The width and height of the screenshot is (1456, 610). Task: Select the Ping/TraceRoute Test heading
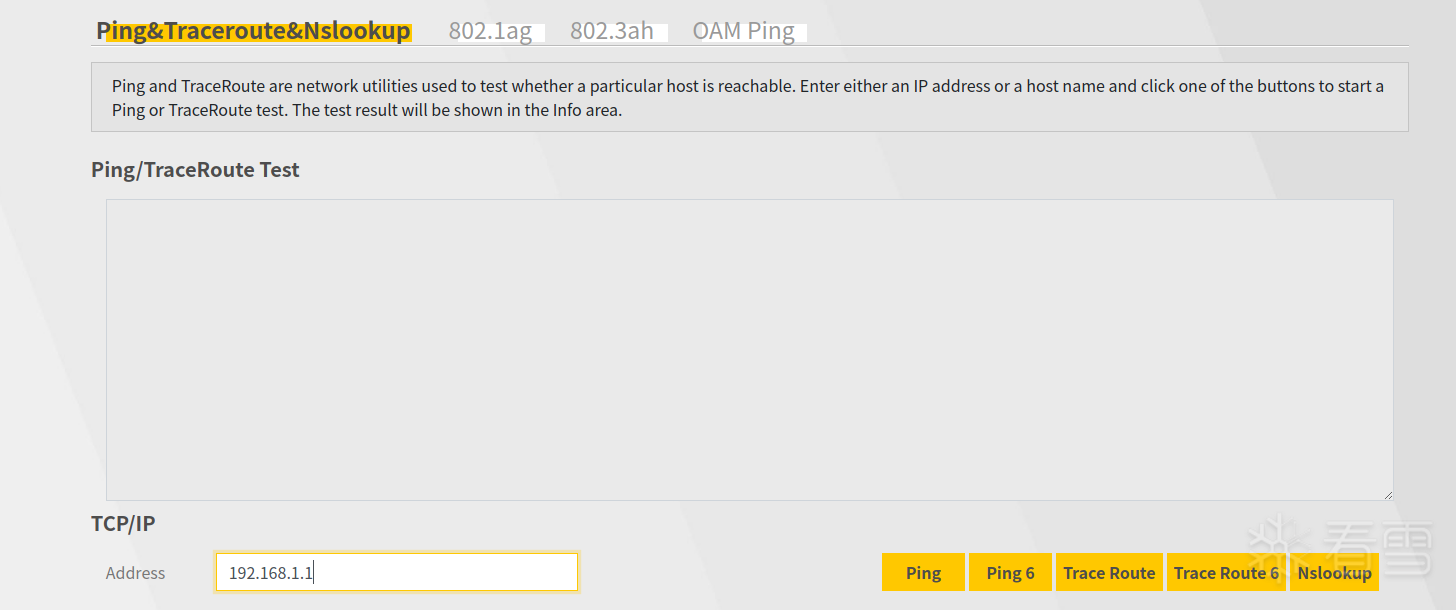[x=195, y=170]
